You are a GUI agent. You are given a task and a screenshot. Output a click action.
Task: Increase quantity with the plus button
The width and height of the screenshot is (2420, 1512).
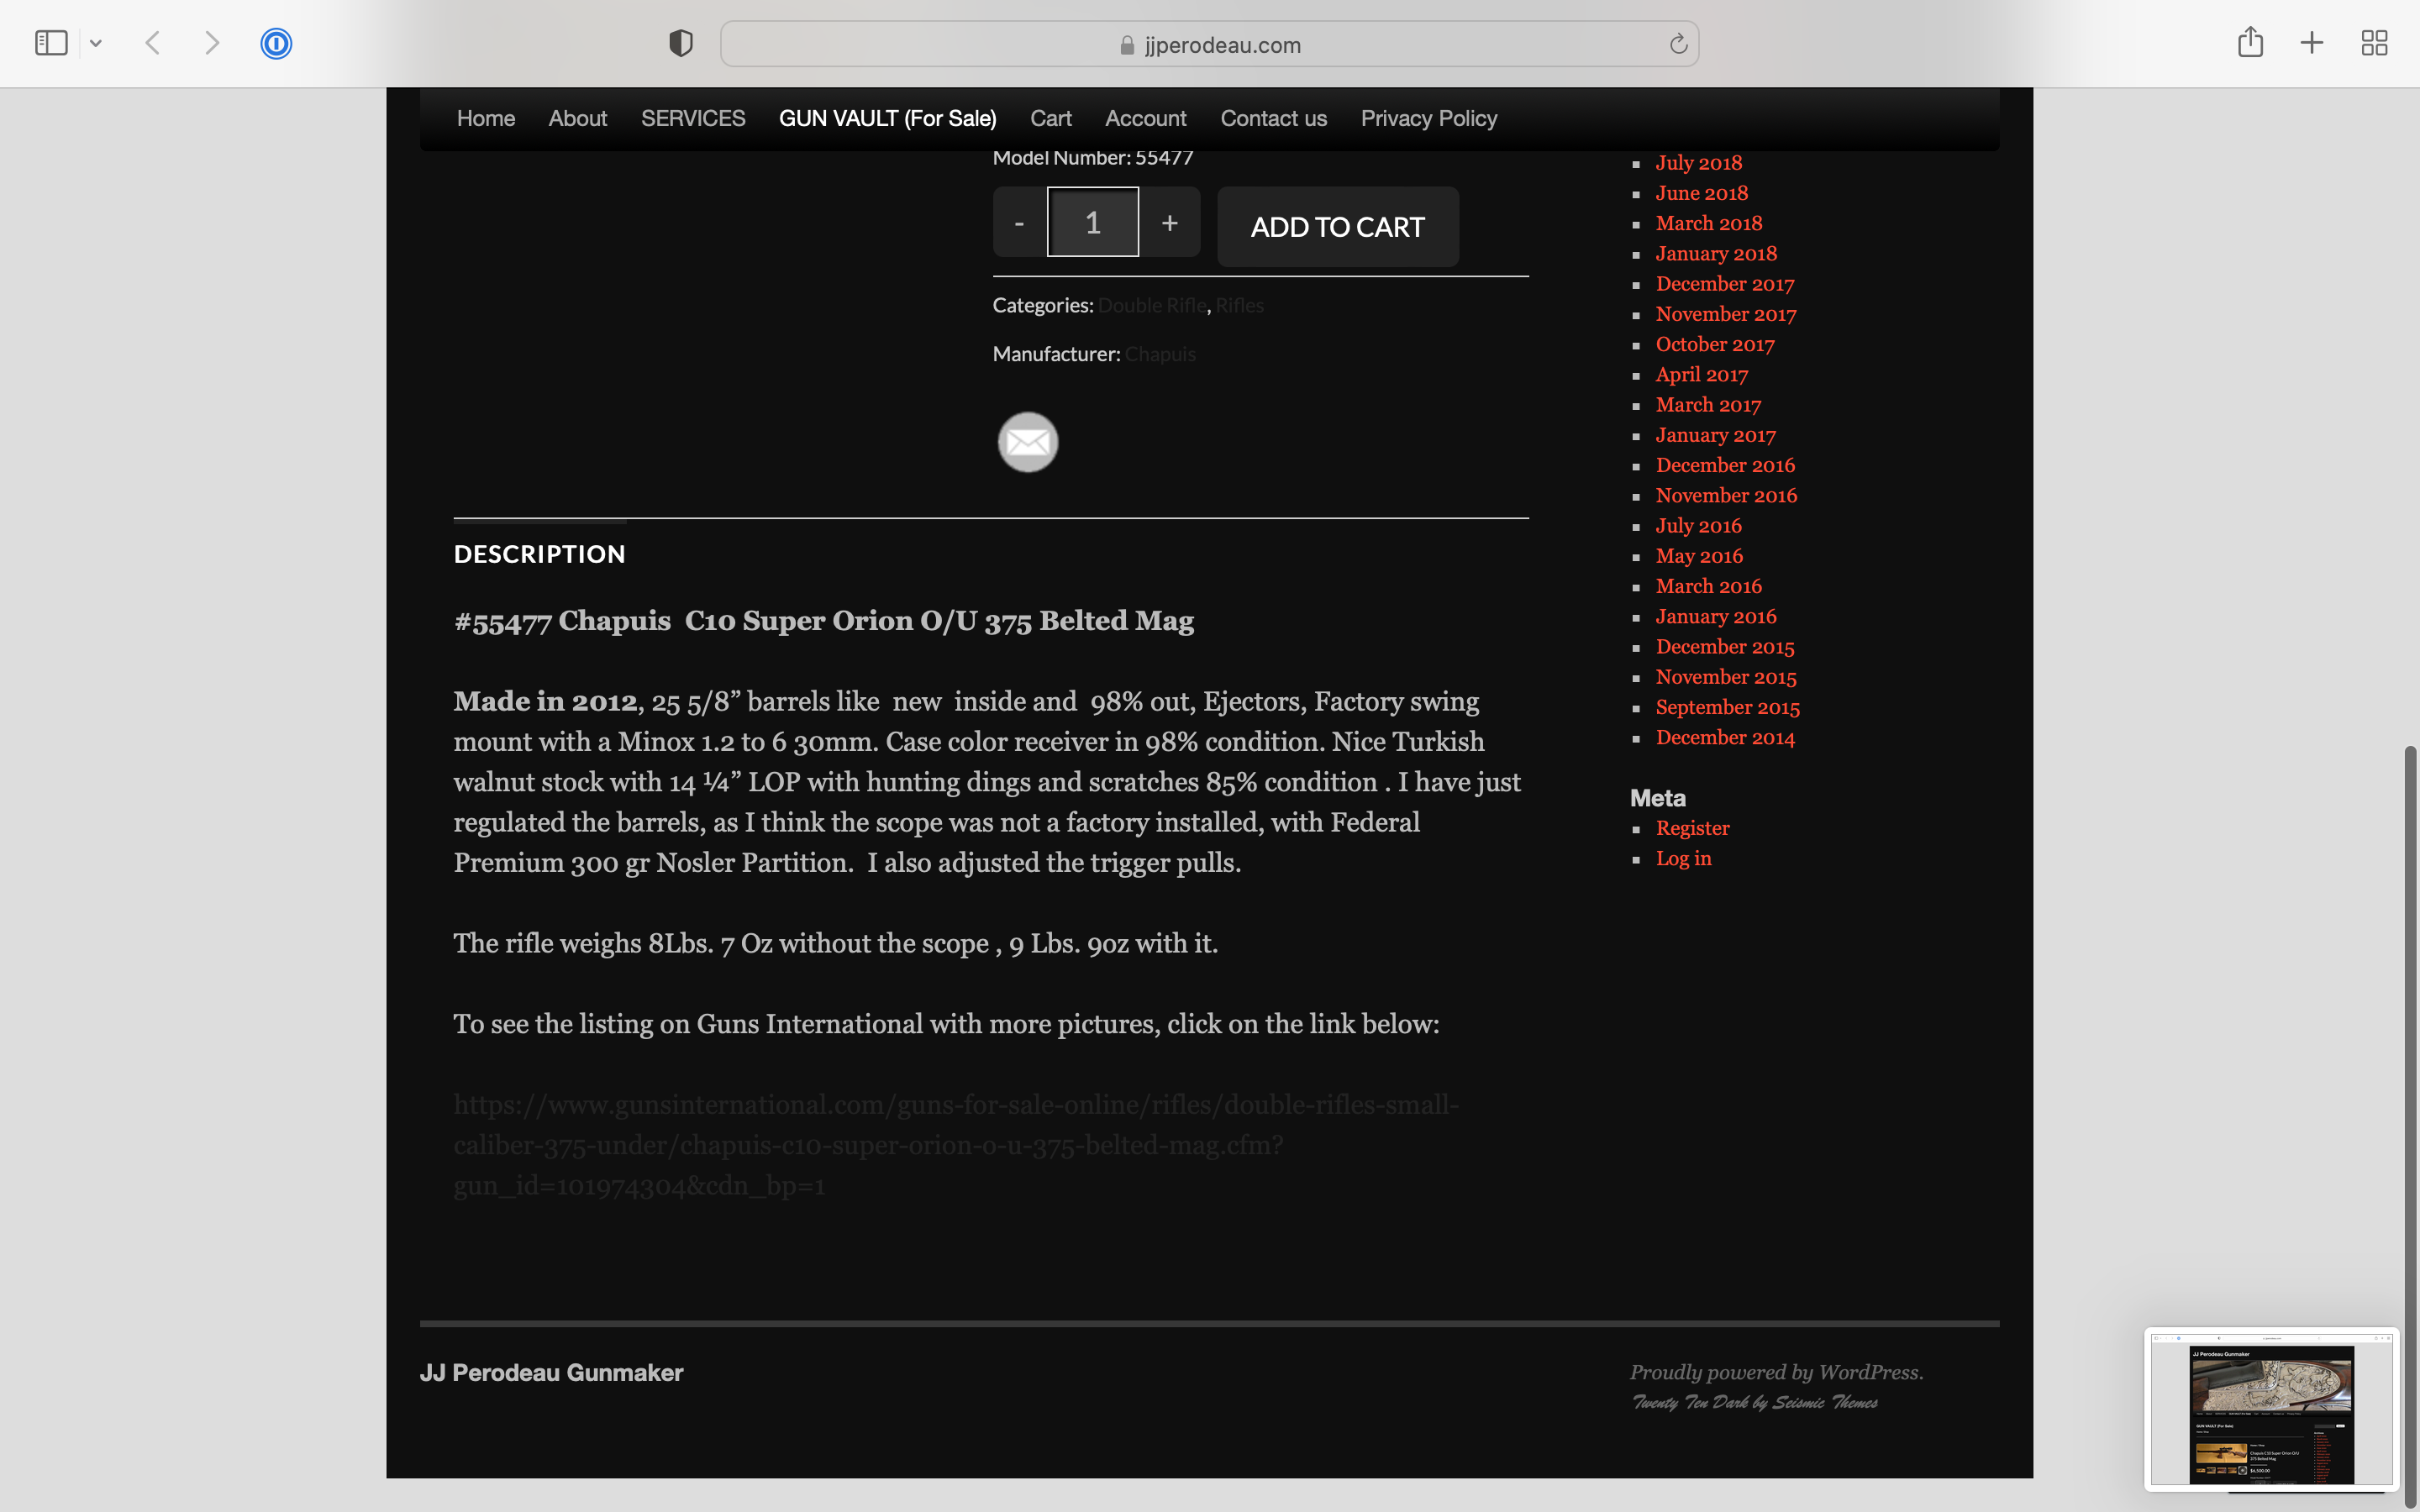click(1169, 222)
